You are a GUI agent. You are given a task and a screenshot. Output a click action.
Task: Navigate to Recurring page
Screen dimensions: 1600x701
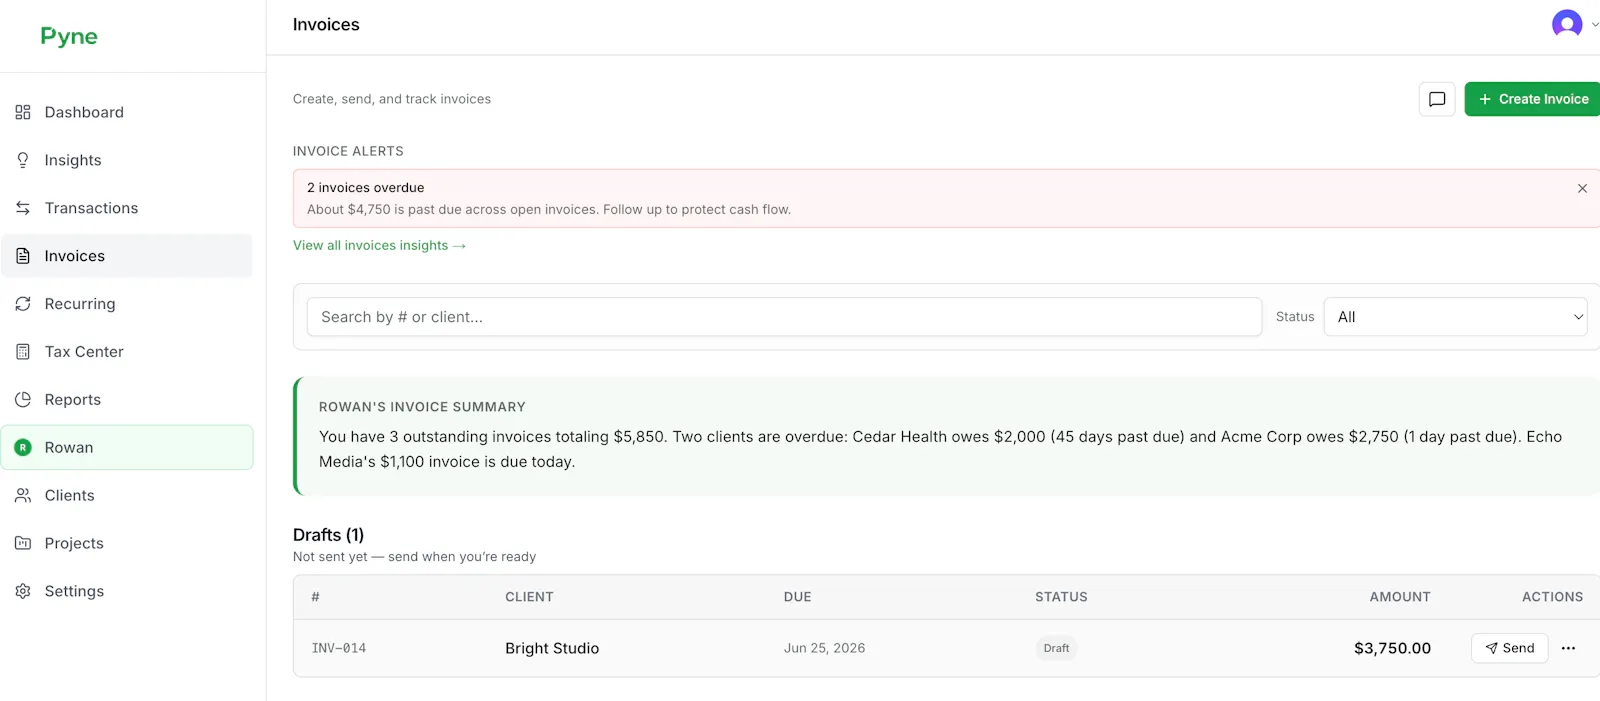click(127, 304)
